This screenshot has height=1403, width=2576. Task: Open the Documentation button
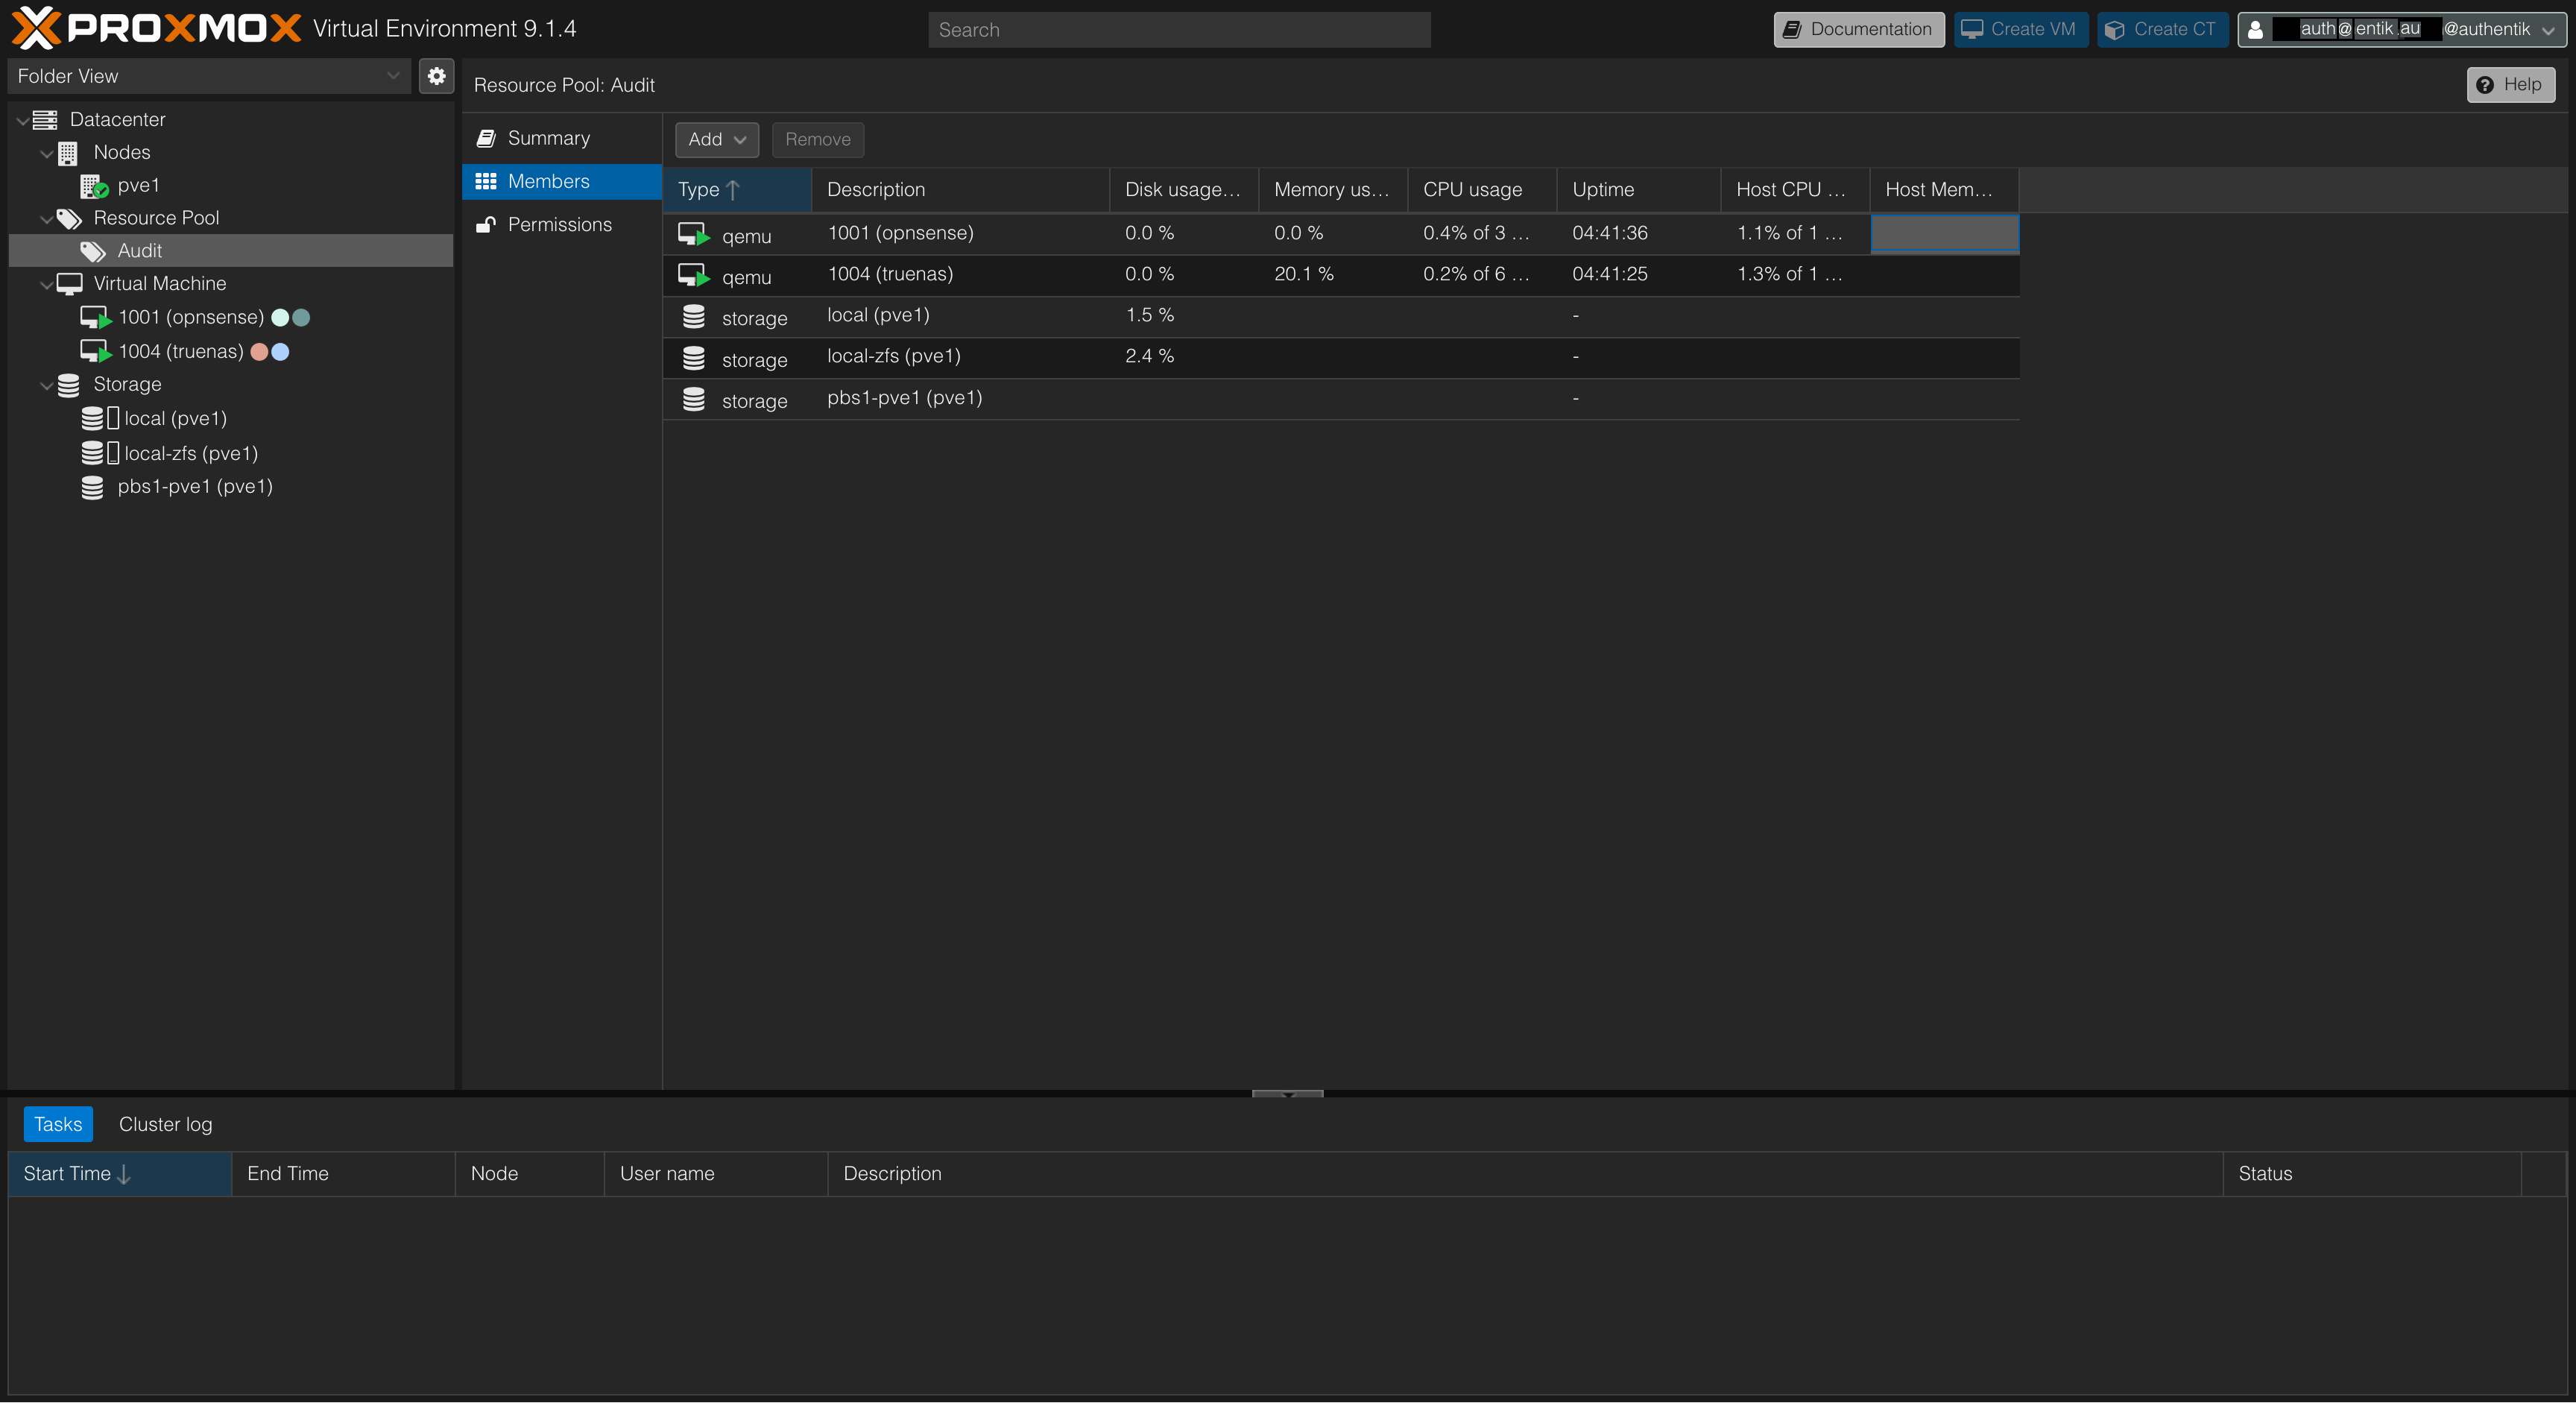(1858, 29)
